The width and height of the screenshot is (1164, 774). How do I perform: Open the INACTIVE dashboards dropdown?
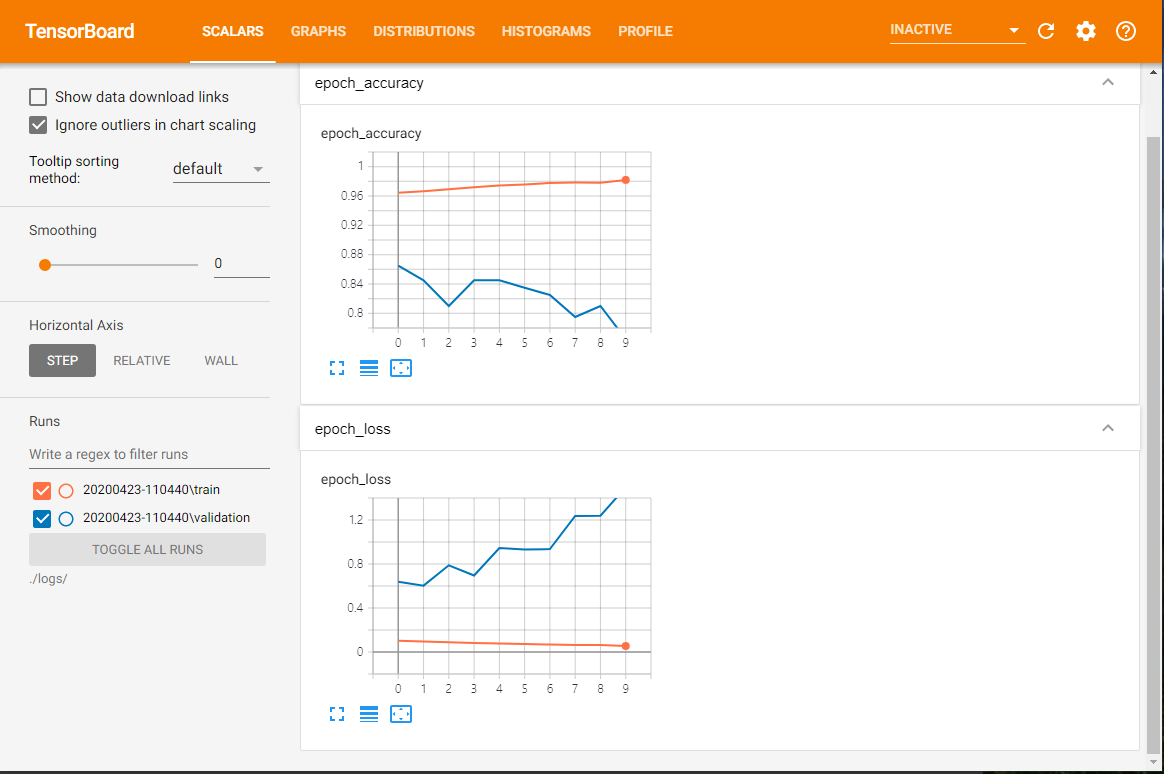[x=958, y=30]
